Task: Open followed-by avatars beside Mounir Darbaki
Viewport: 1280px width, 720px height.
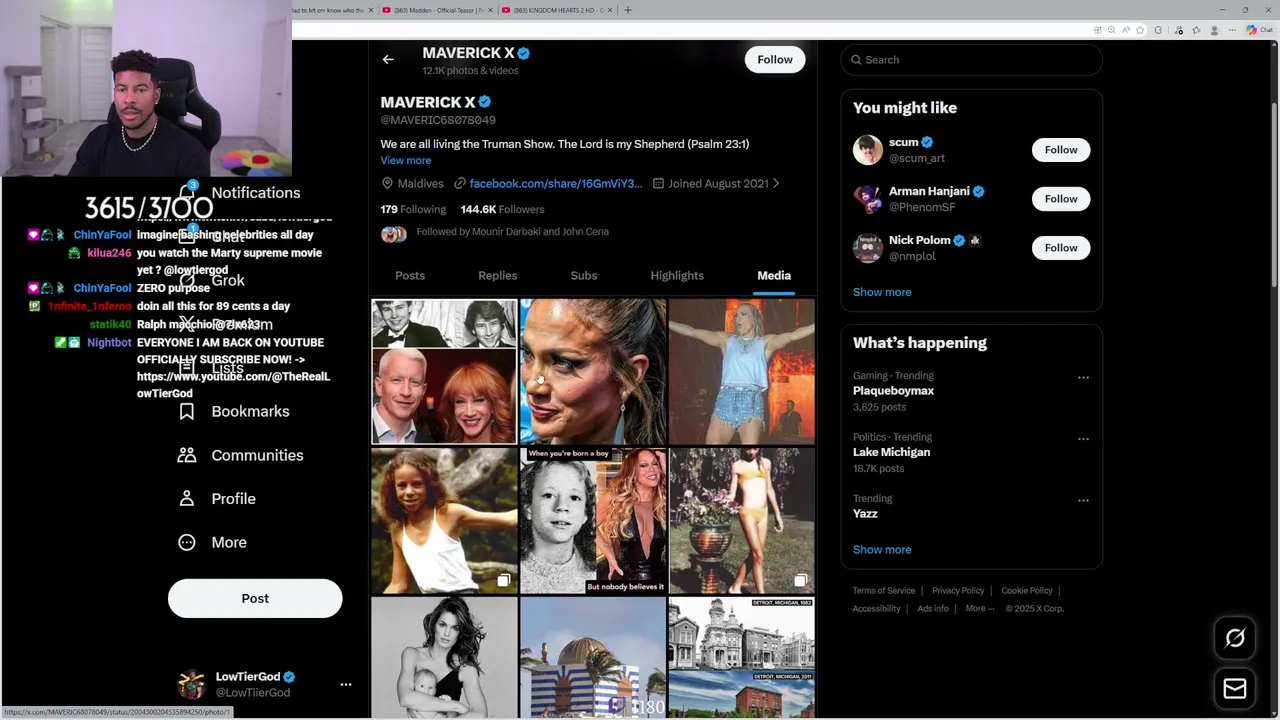Action: pyautogui.click(x=394, y=234)
